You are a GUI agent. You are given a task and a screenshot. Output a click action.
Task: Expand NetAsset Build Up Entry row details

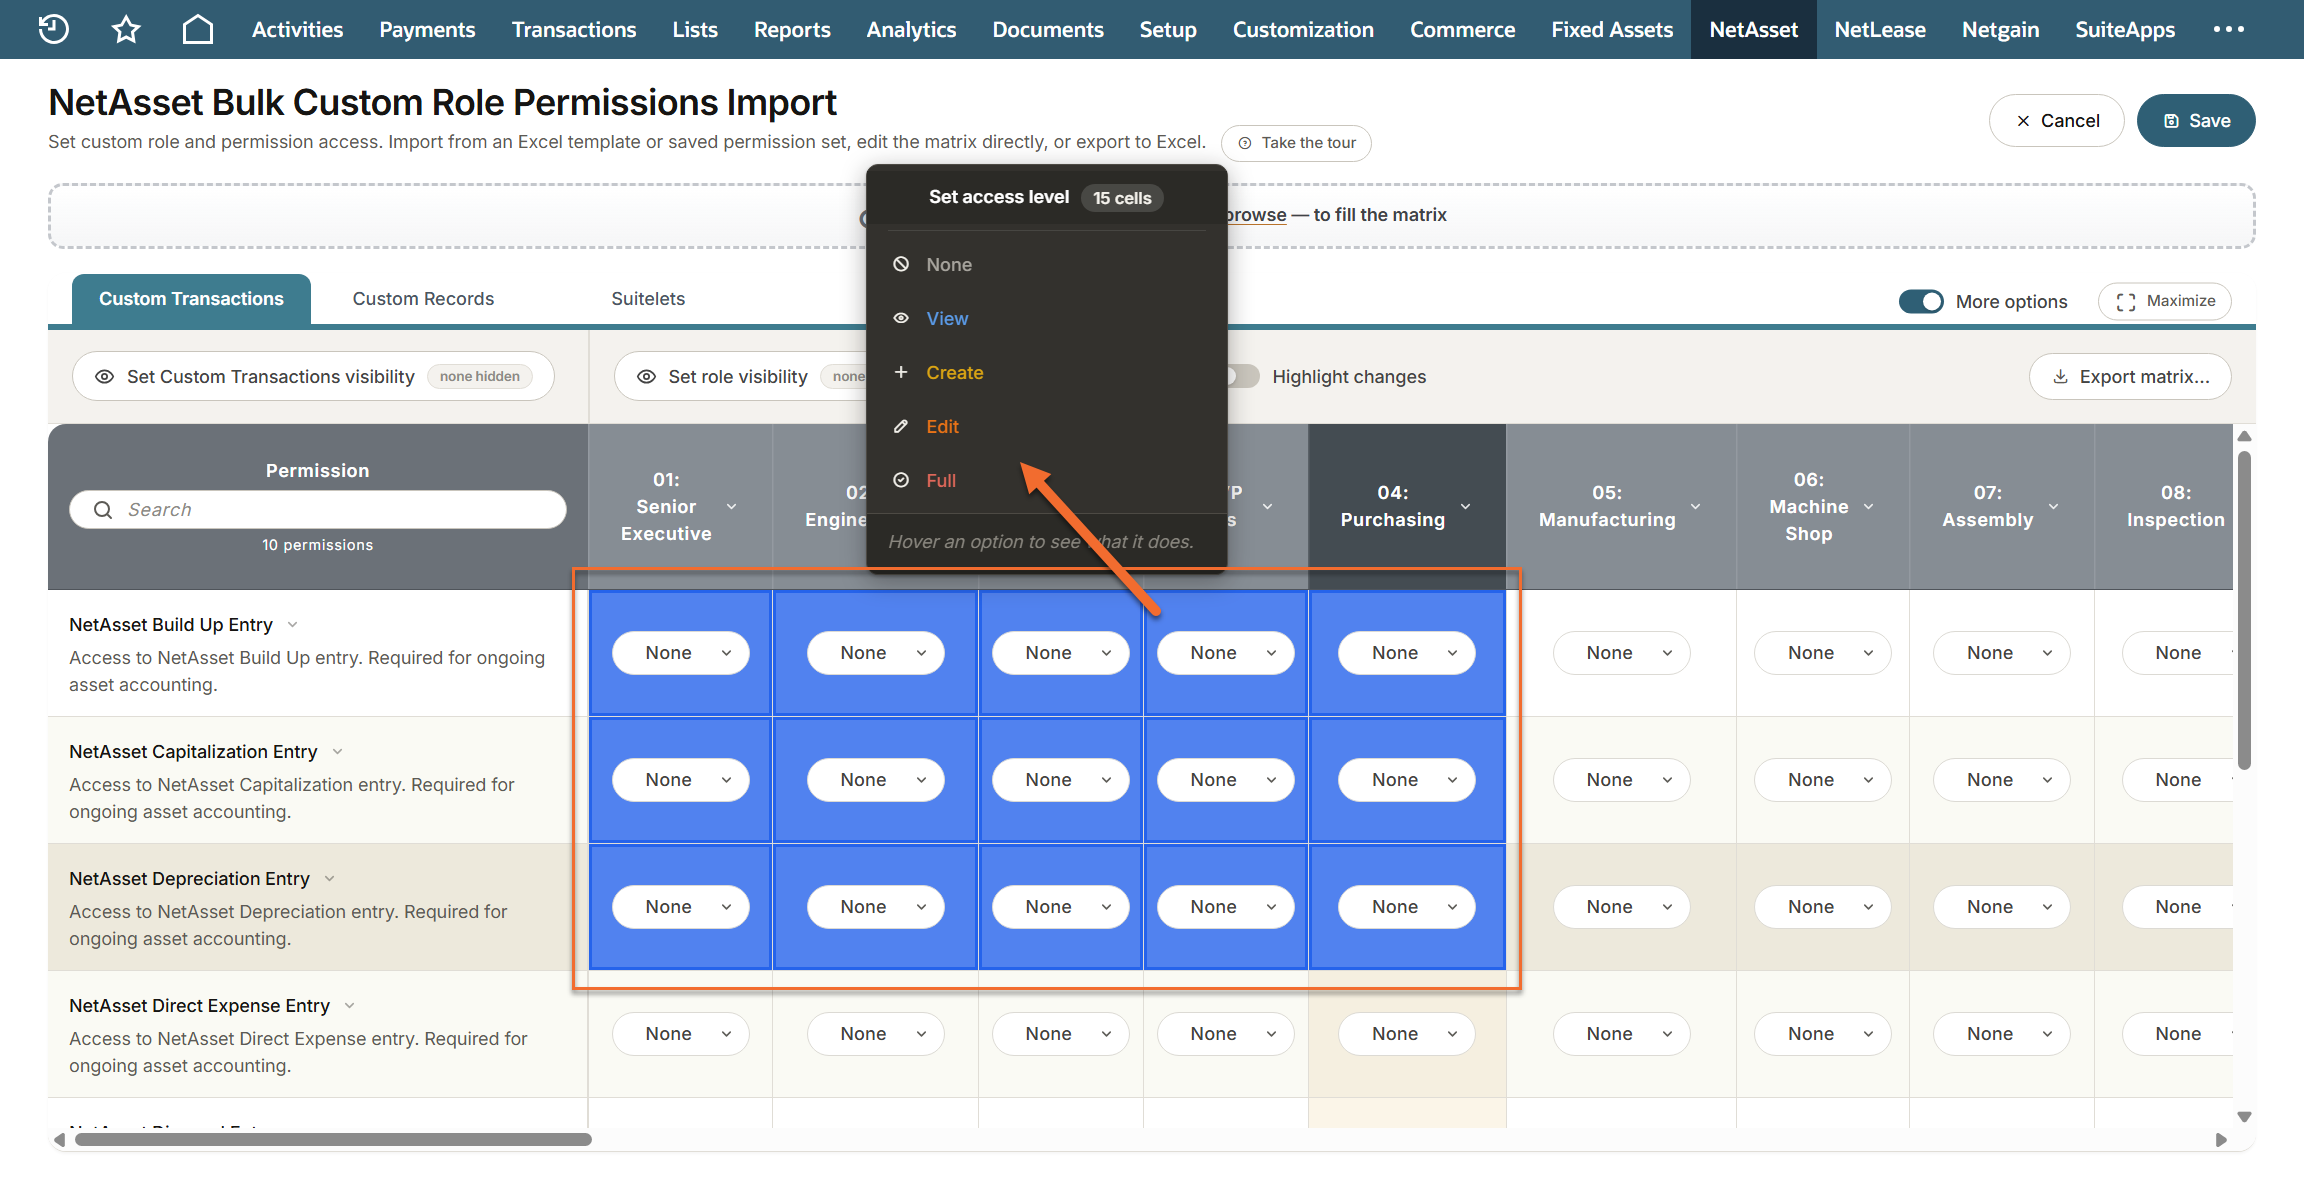[x=293, y=625]
